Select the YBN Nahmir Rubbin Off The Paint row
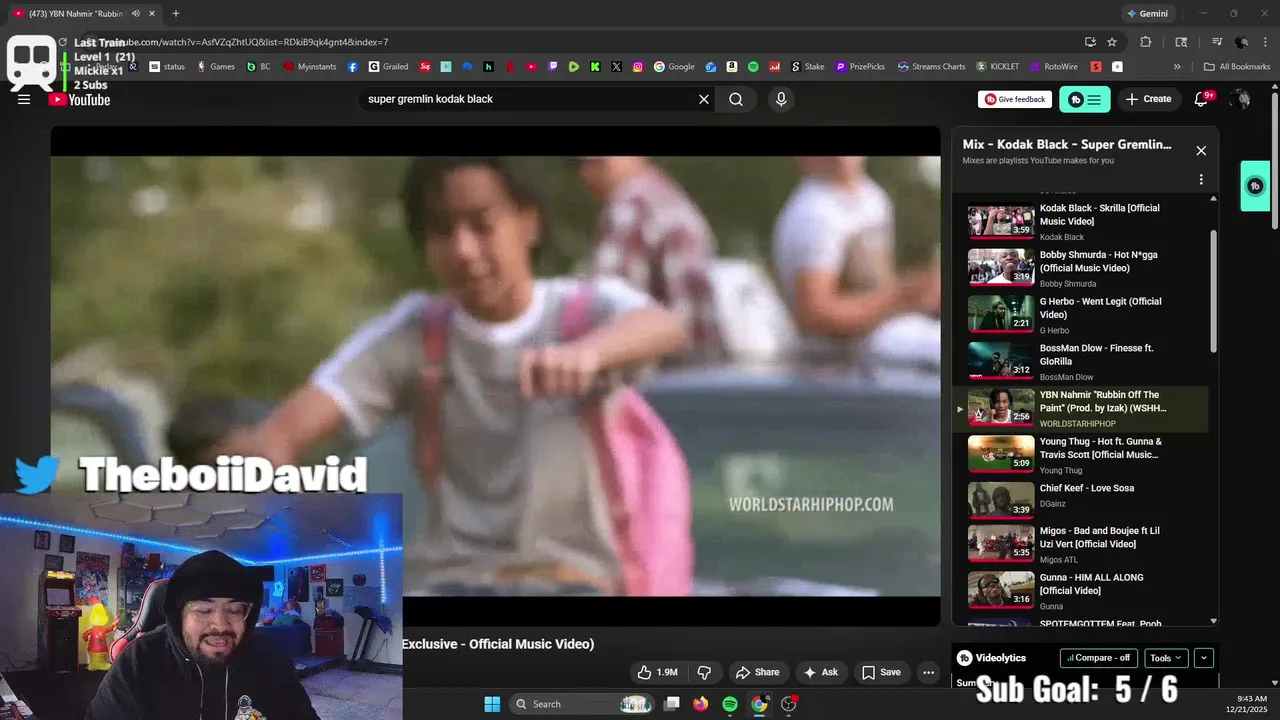 (1080, 409)
